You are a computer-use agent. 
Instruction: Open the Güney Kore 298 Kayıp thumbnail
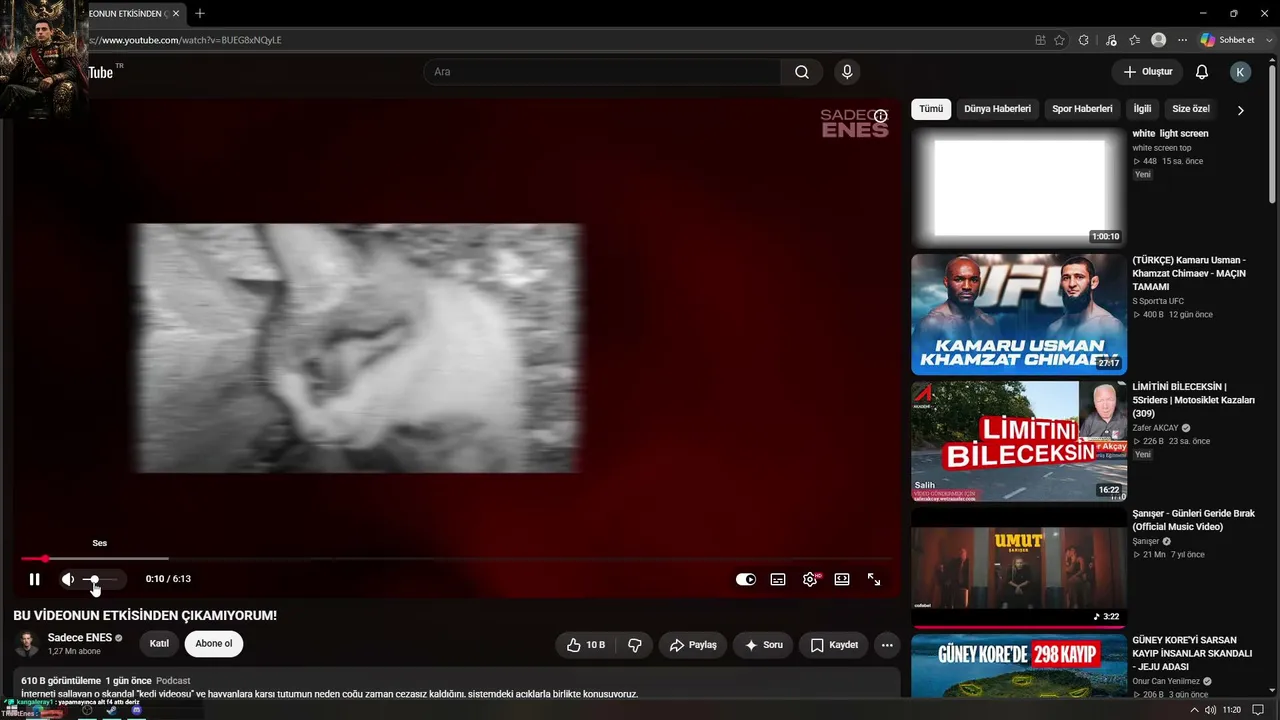[x=1018, y=666]
